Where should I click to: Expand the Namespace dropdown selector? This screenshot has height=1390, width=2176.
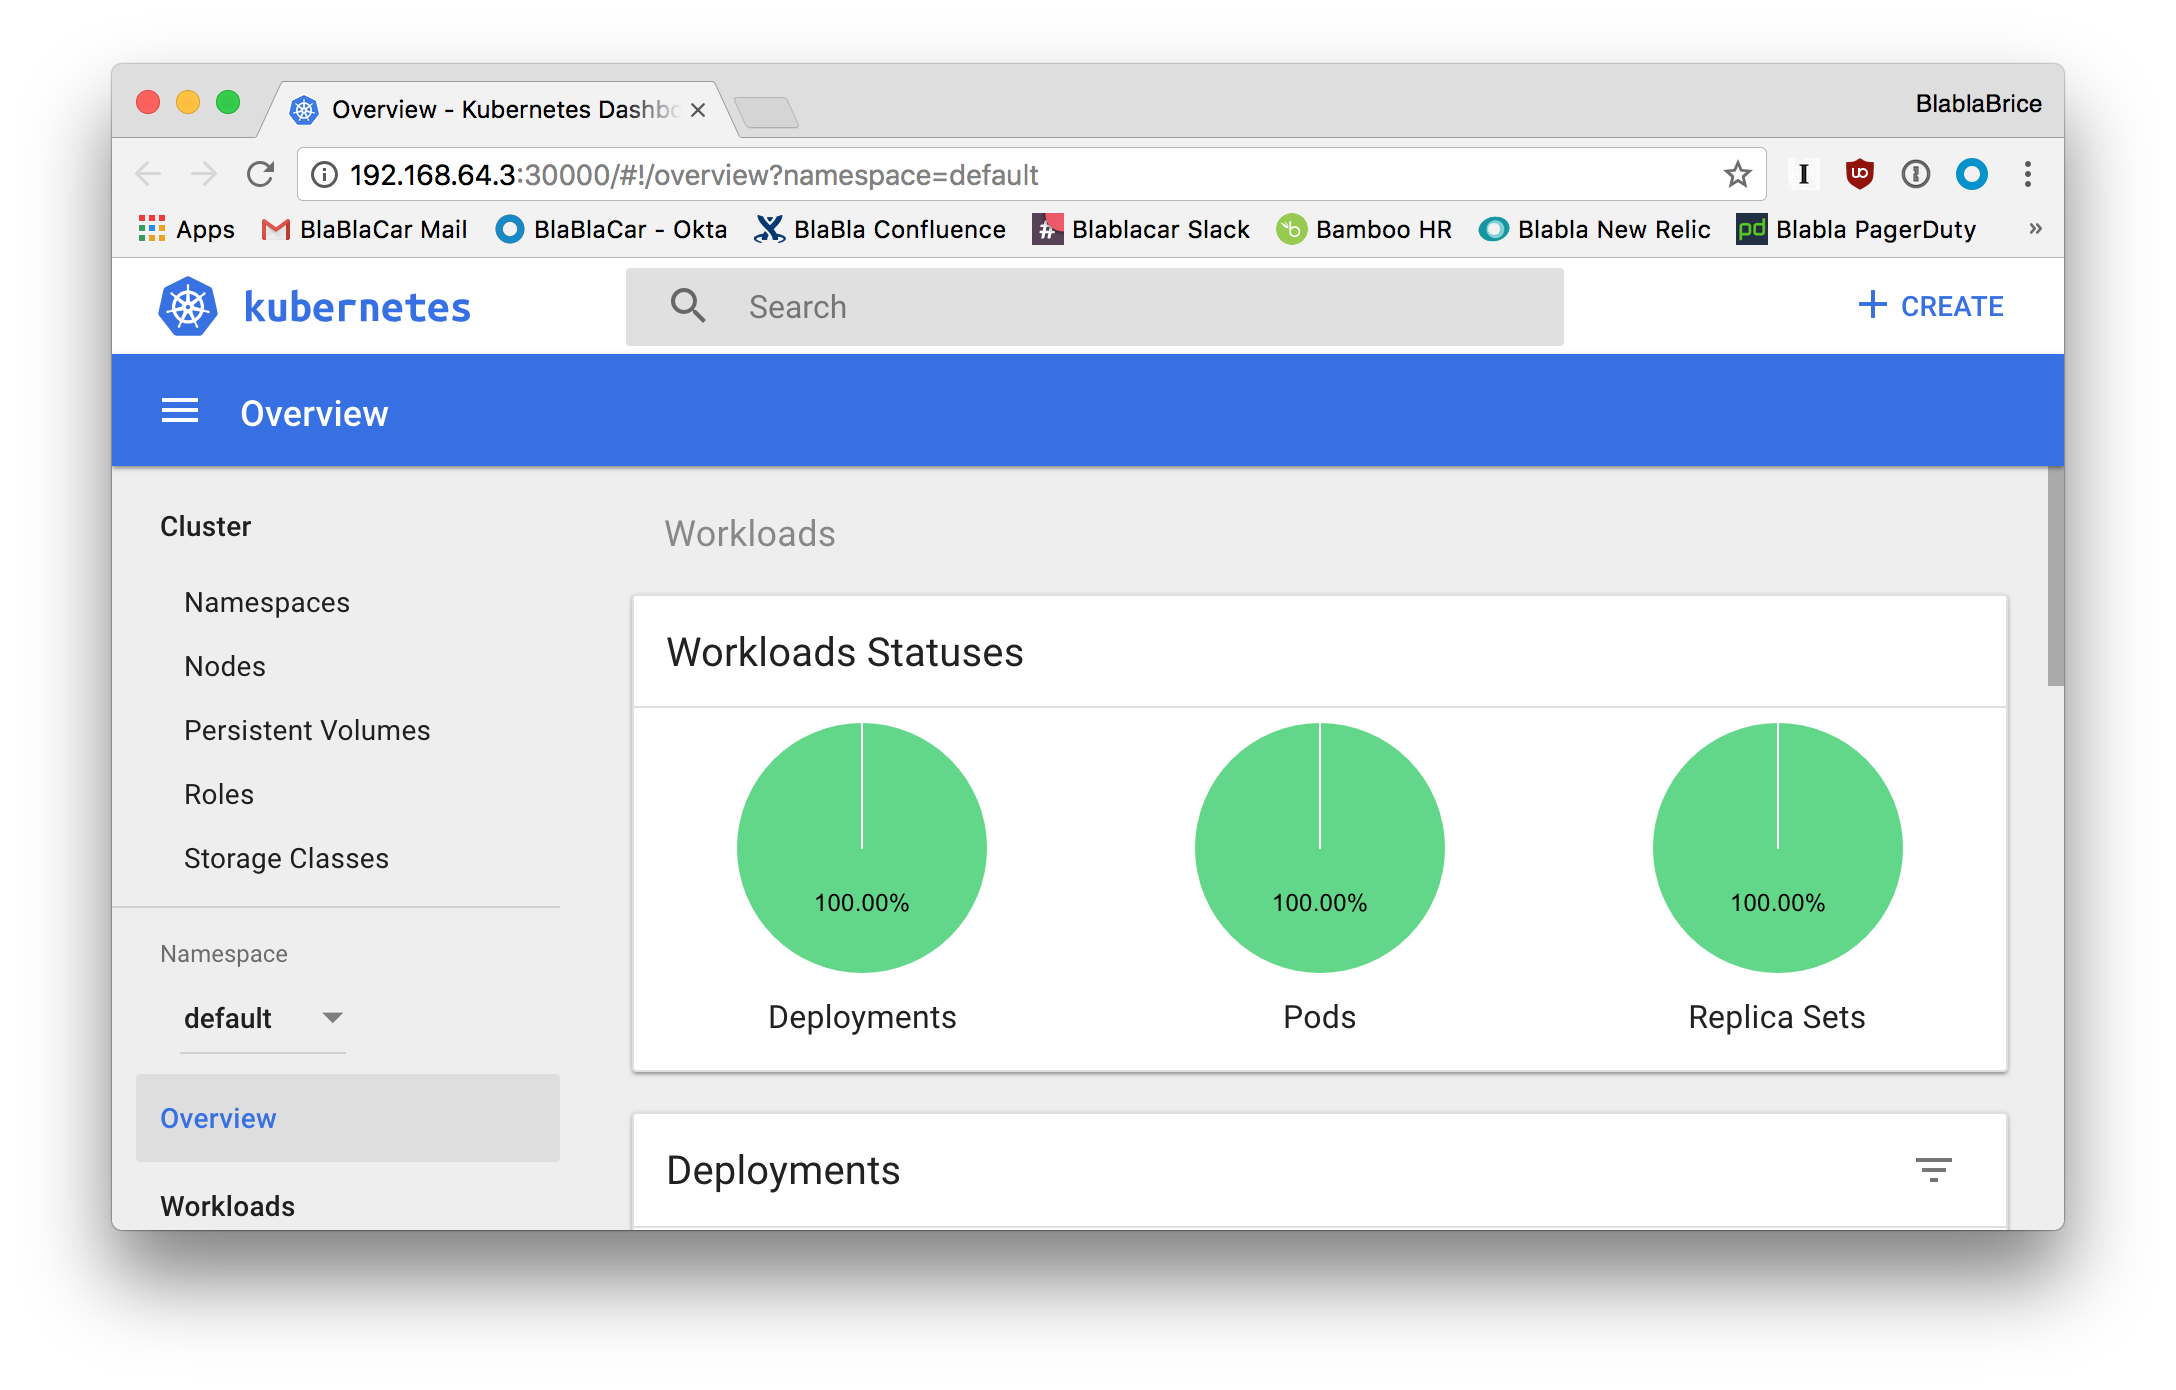(333, 1016)
